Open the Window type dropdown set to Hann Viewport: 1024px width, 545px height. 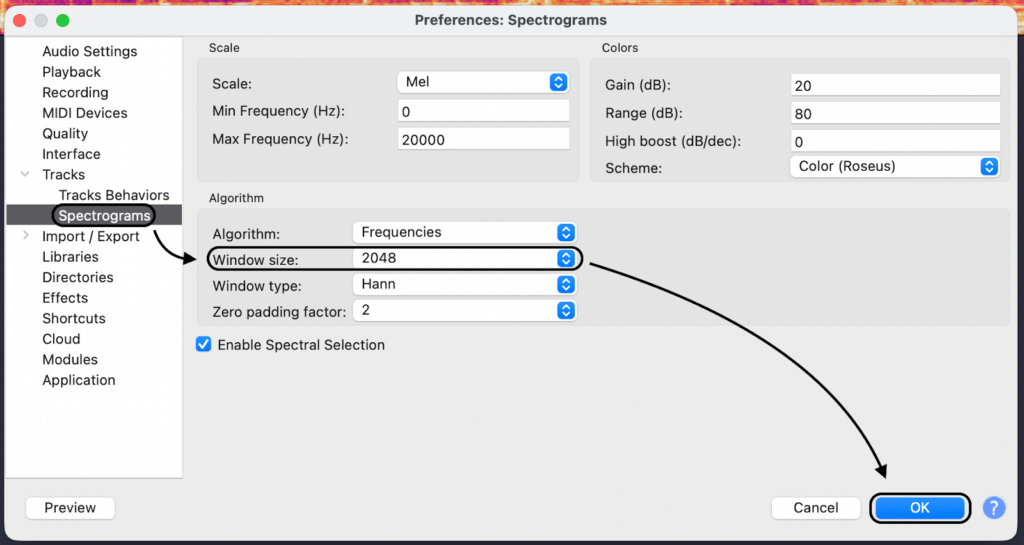(464, 285)
